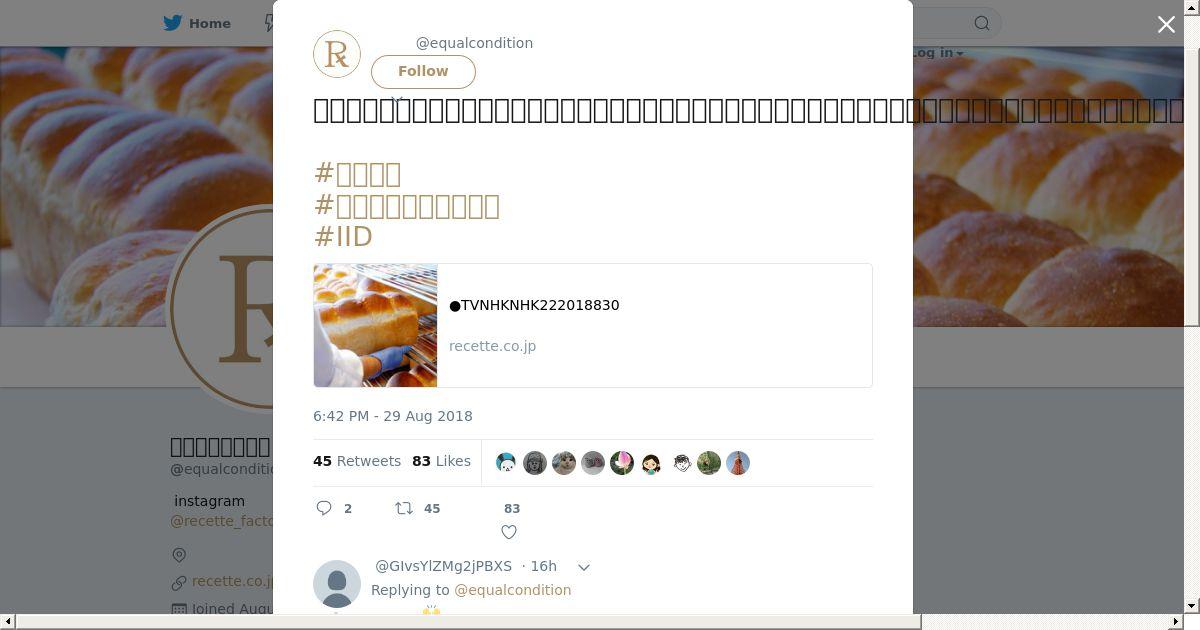Click the reply speech bubble icon
The width and height of the screenshot is (1200, 630).
[324, 508]
